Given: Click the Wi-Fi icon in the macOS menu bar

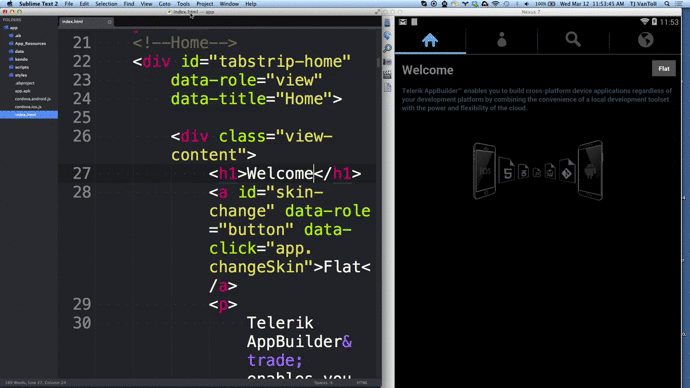Looking at the screenshot, I should pos(495,4).
